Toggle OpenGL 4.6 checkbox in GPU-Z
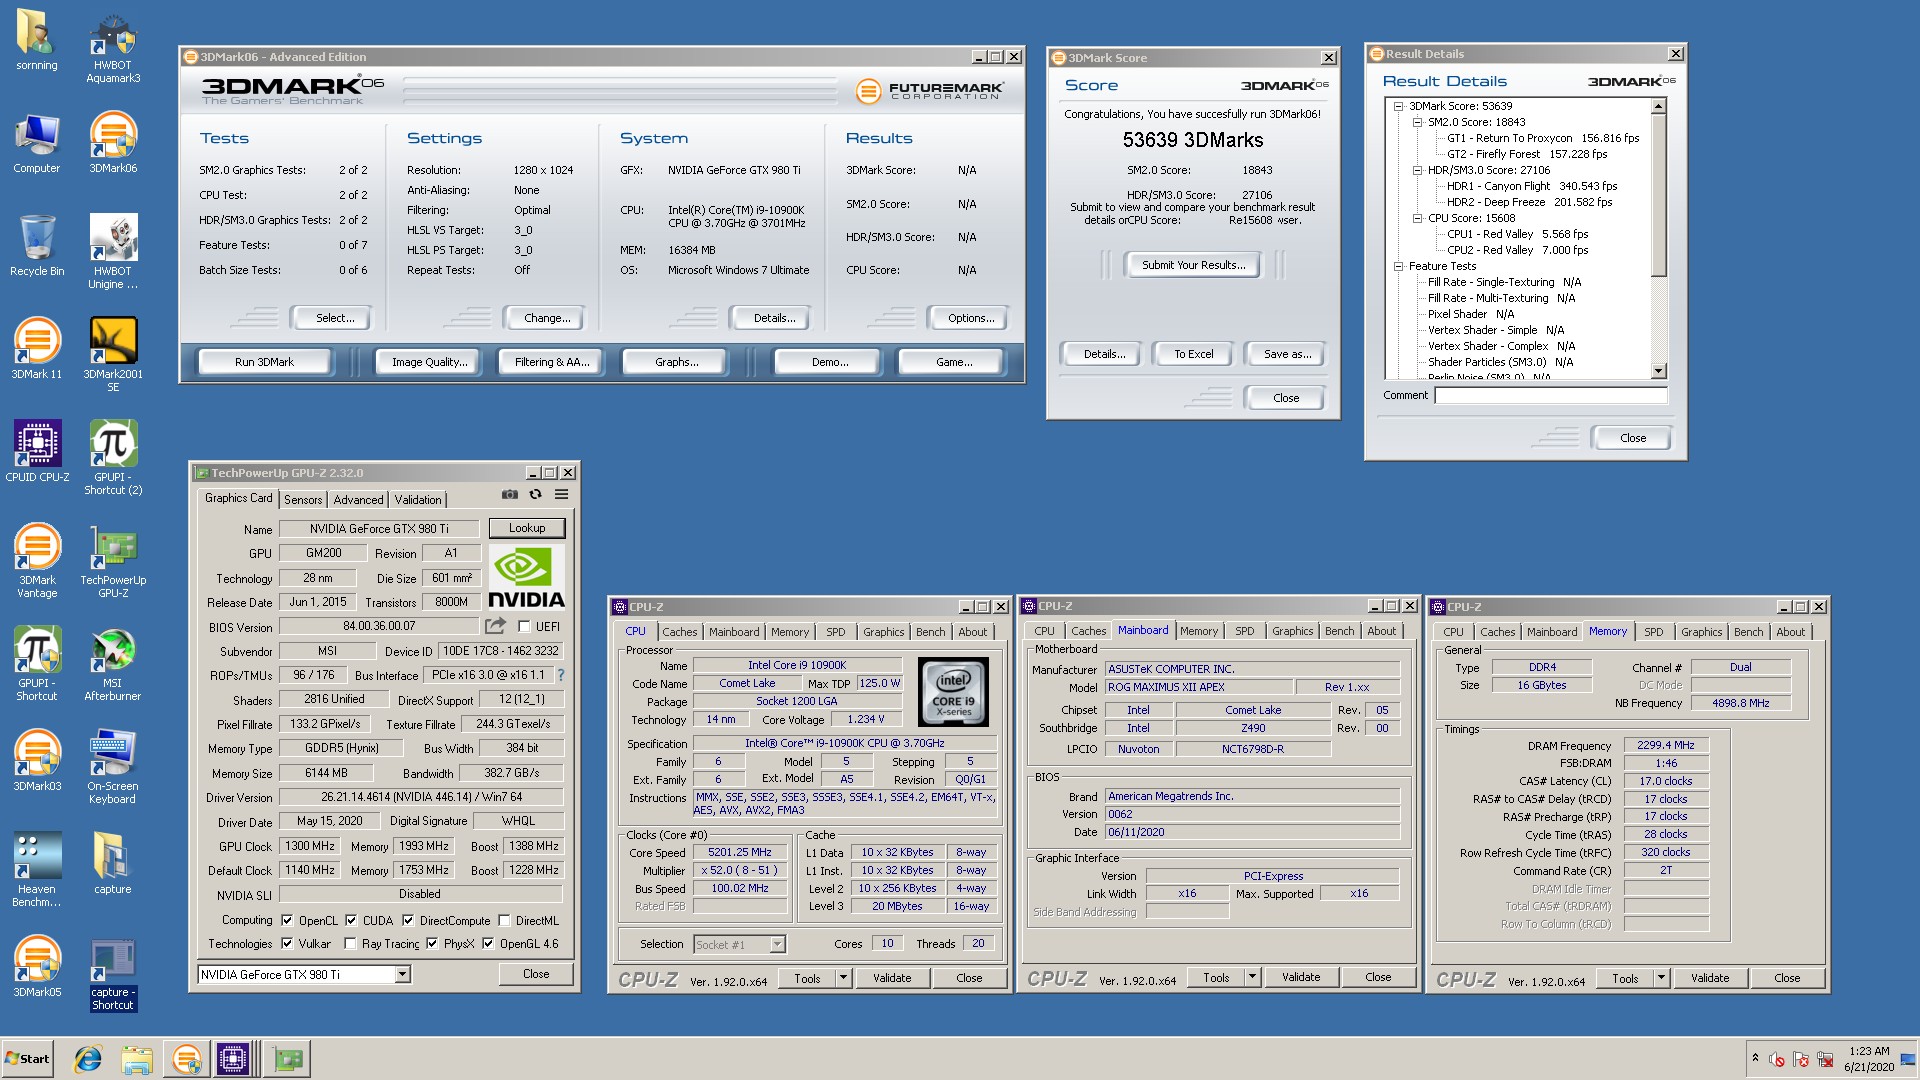The image size is (1920, 1080). click(488, 944)
